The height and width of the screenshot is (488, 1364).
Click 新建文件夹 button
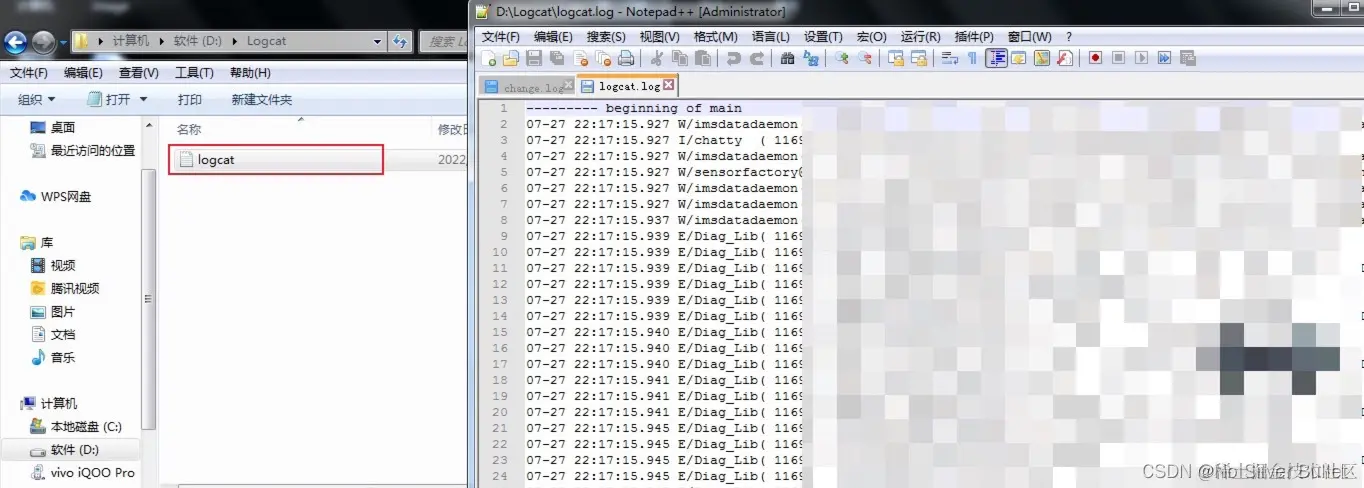262,99
